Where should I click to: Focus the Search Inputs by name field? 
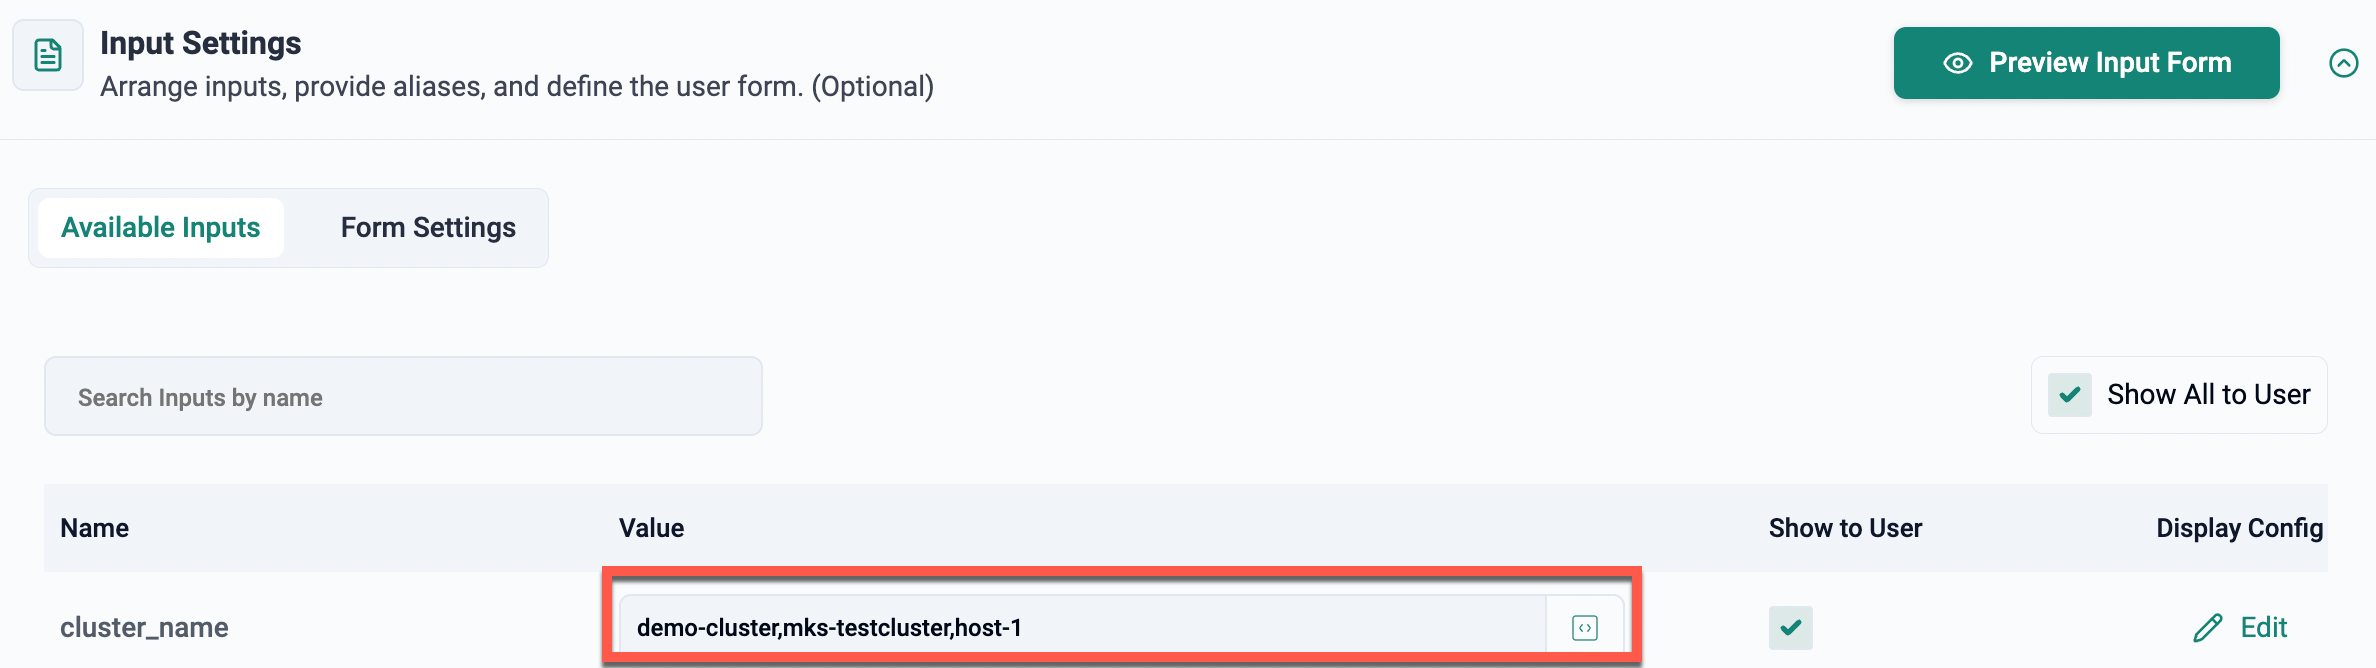403,397
